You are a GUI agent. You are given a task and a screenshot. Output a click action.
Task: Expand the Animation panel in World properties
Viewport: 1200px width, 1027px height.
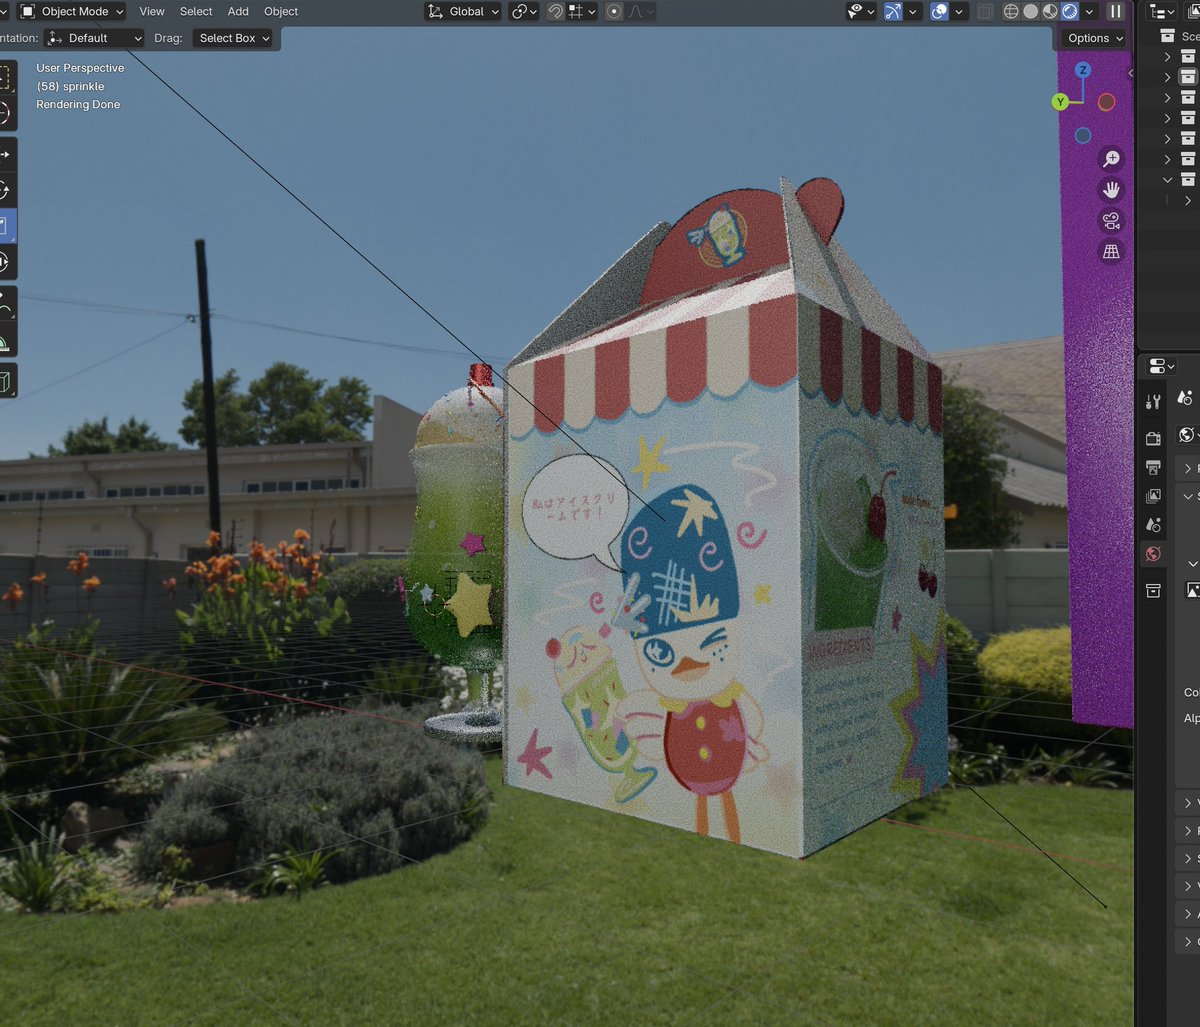click(x=1188, y=914)
